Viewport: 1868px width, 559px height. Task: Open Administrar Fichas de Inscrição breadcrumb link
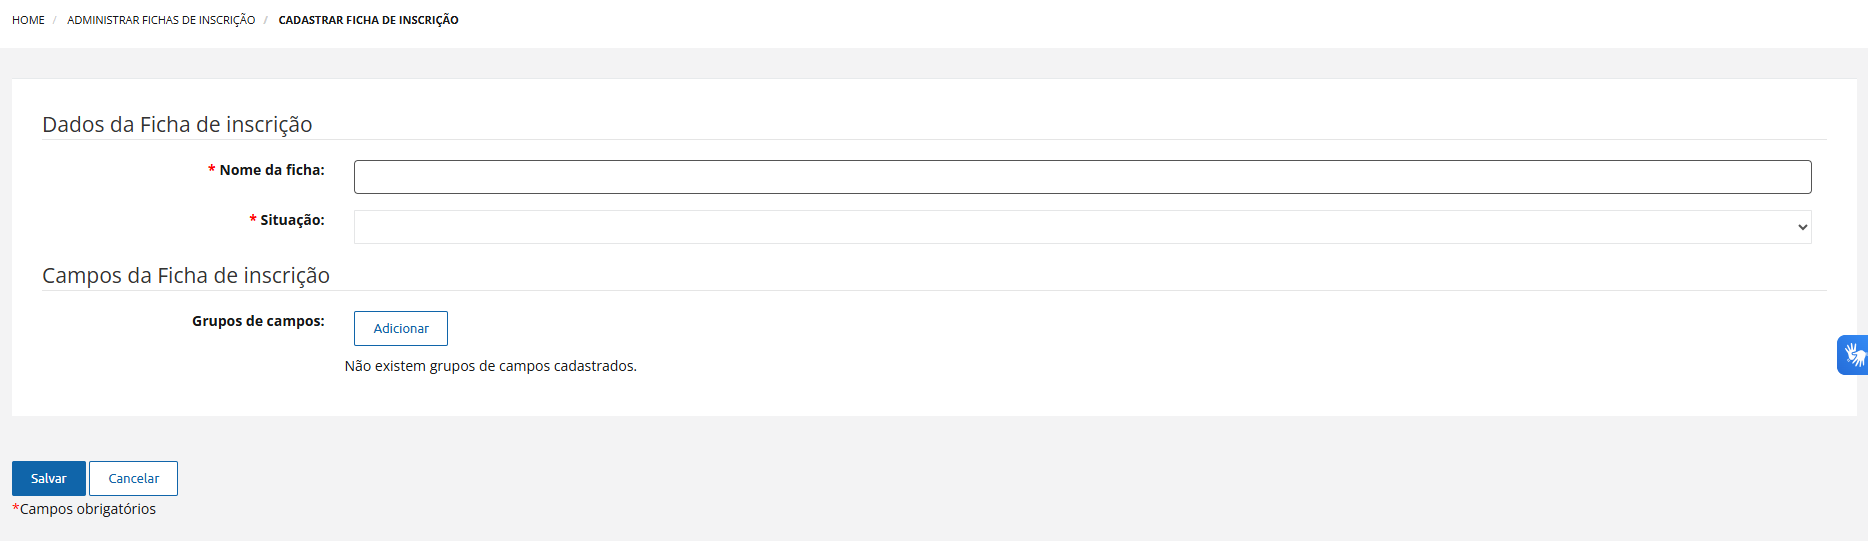click(161, 20)
